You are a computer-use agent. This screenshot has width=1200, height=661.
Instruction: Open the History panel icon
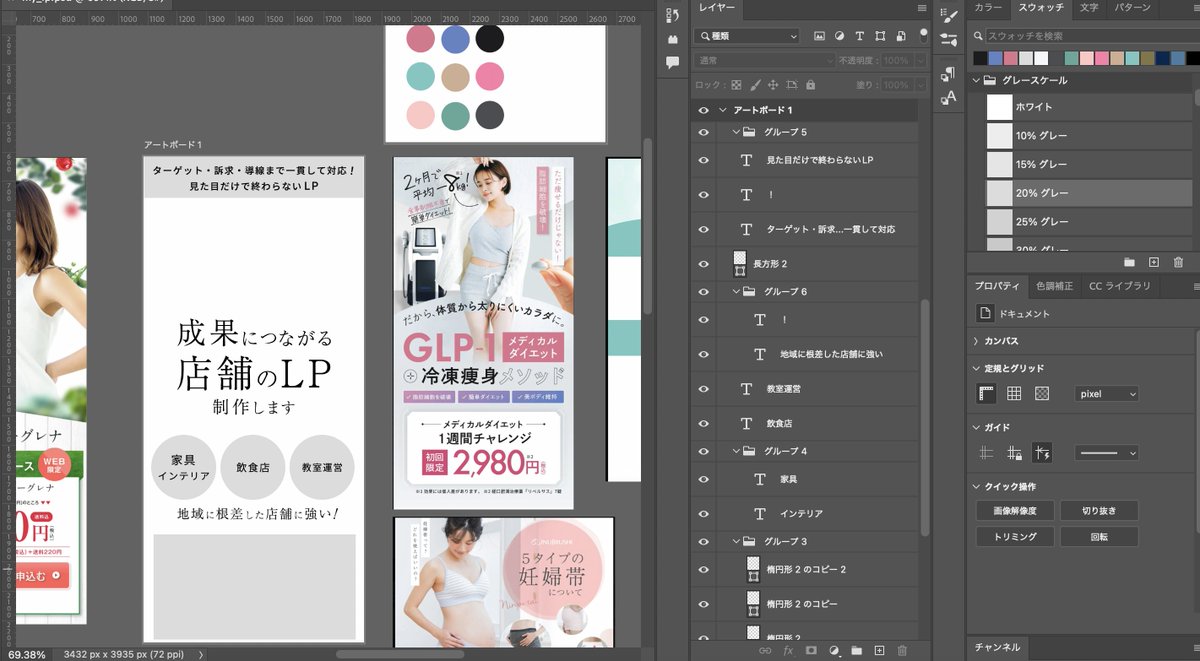[x=672, y=14]
